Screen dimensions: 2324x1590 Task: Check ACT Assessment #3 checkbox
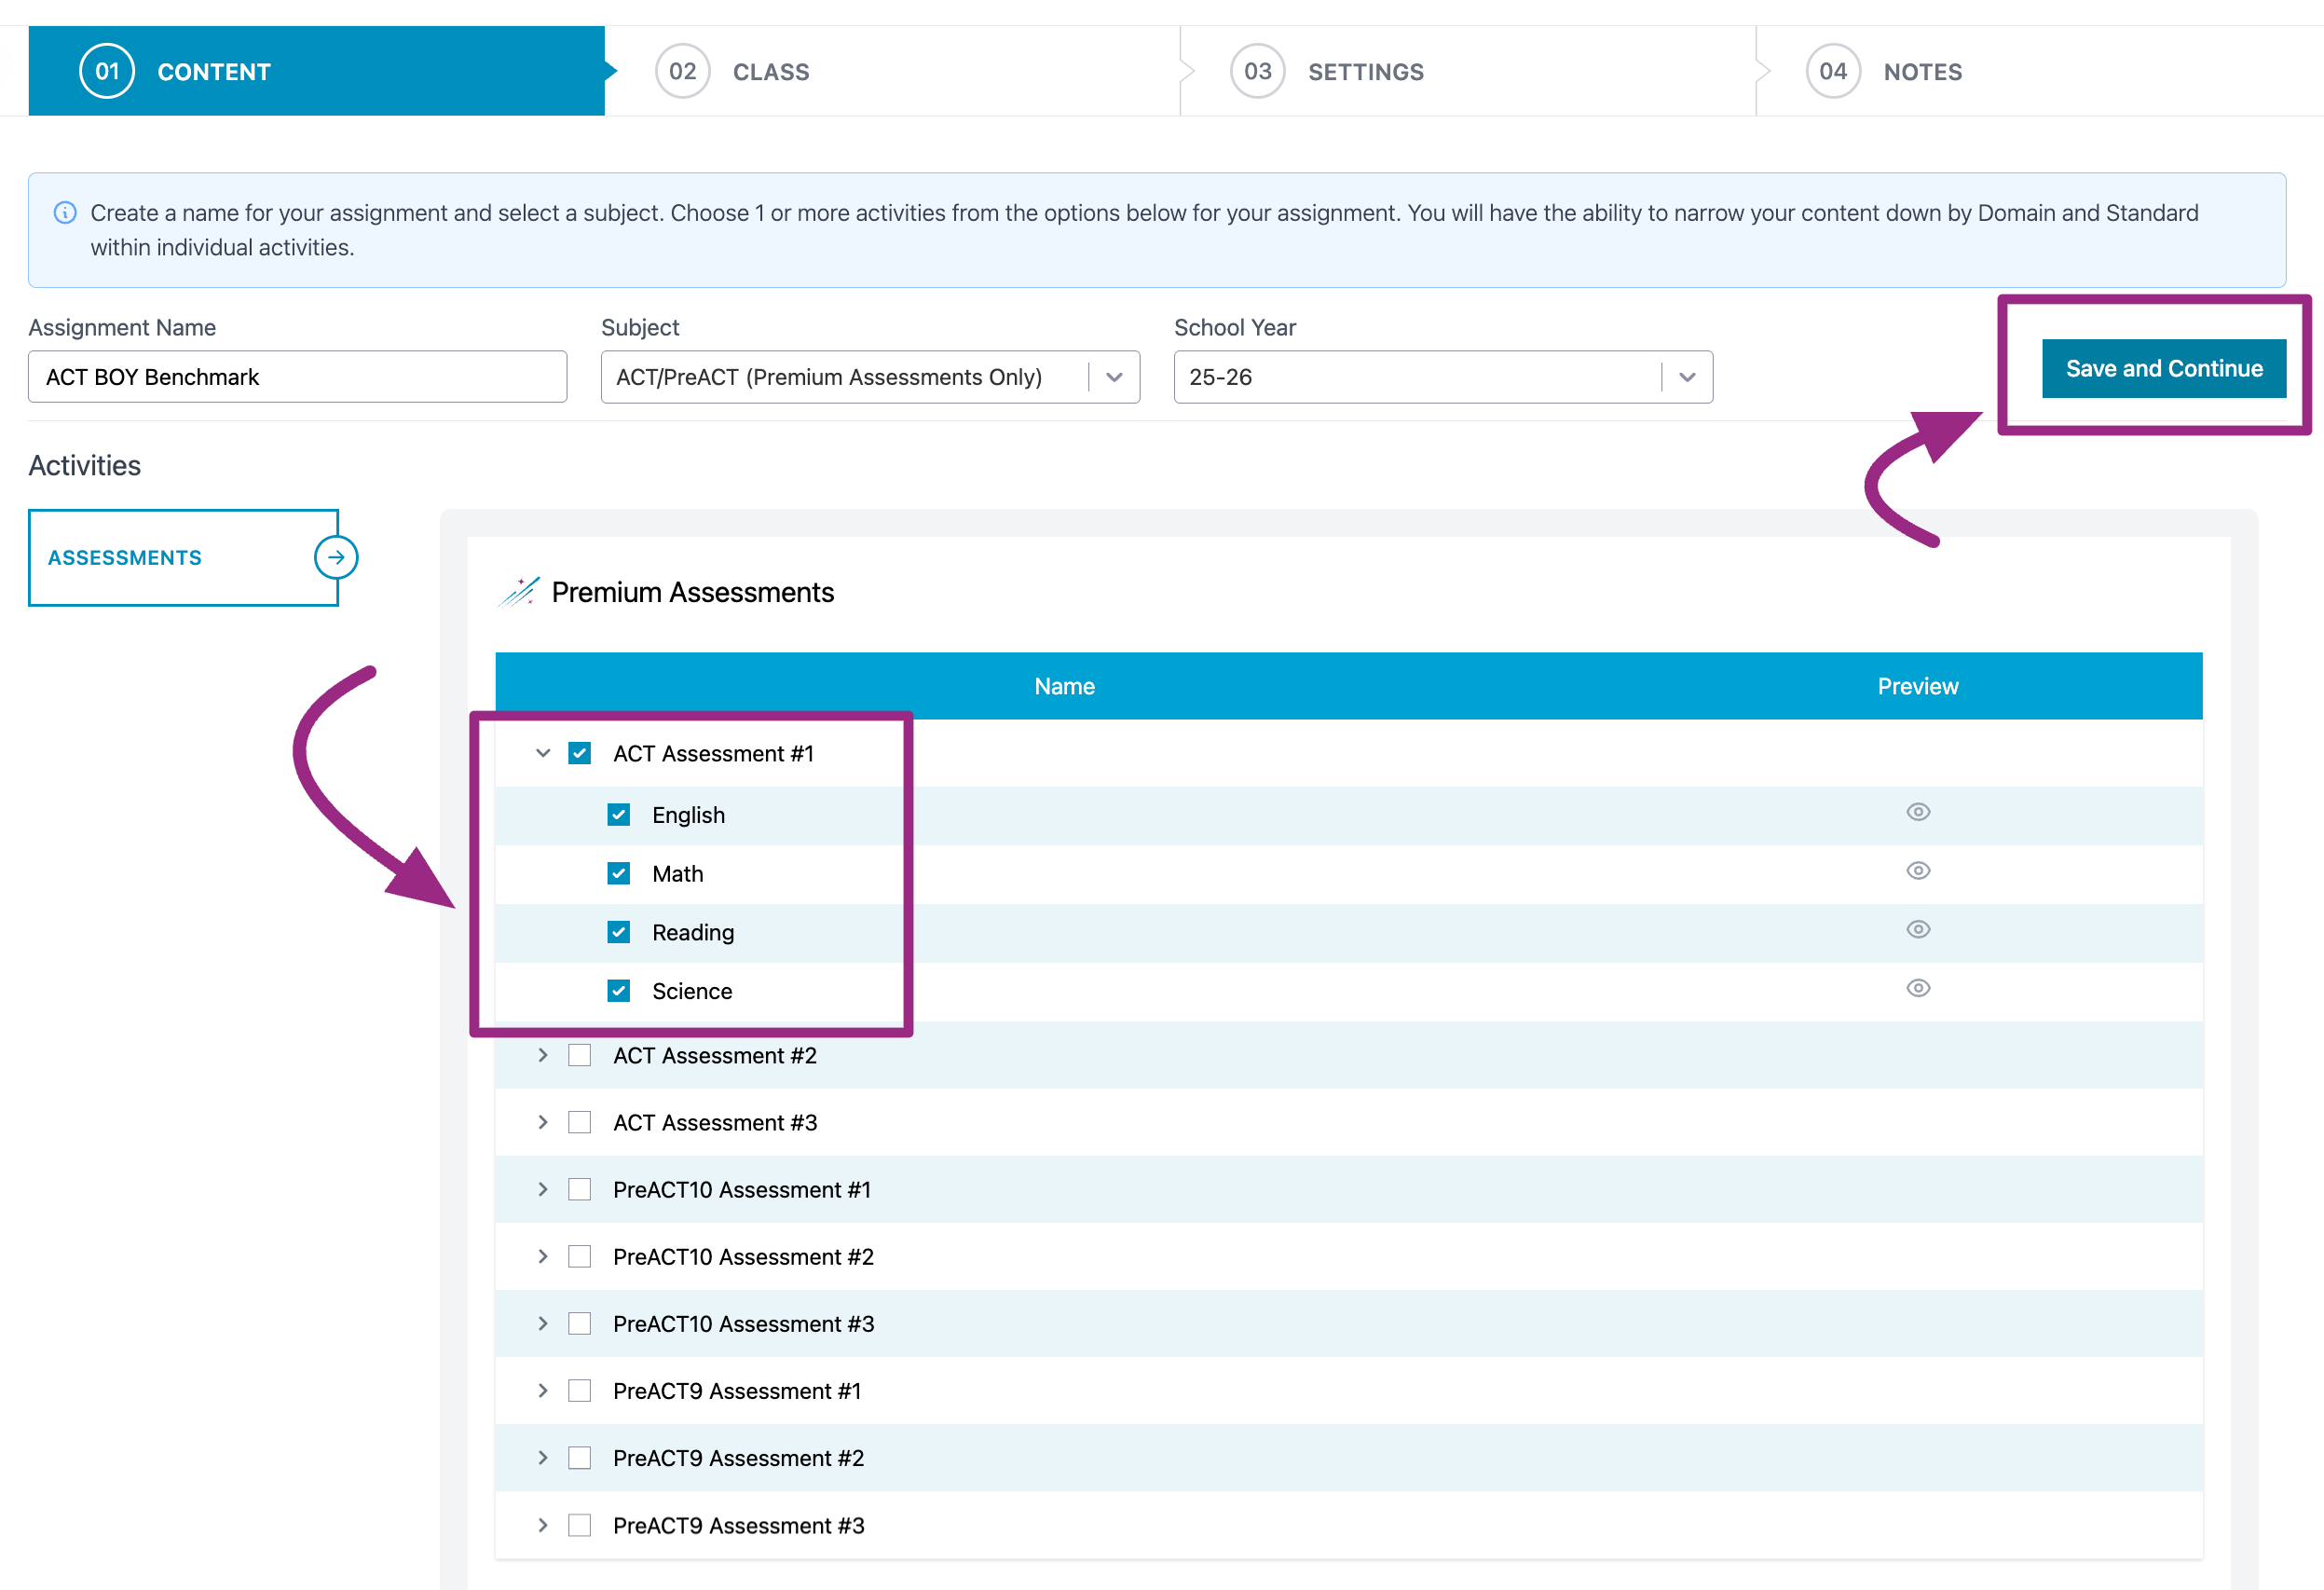[x=580, y=1122]
